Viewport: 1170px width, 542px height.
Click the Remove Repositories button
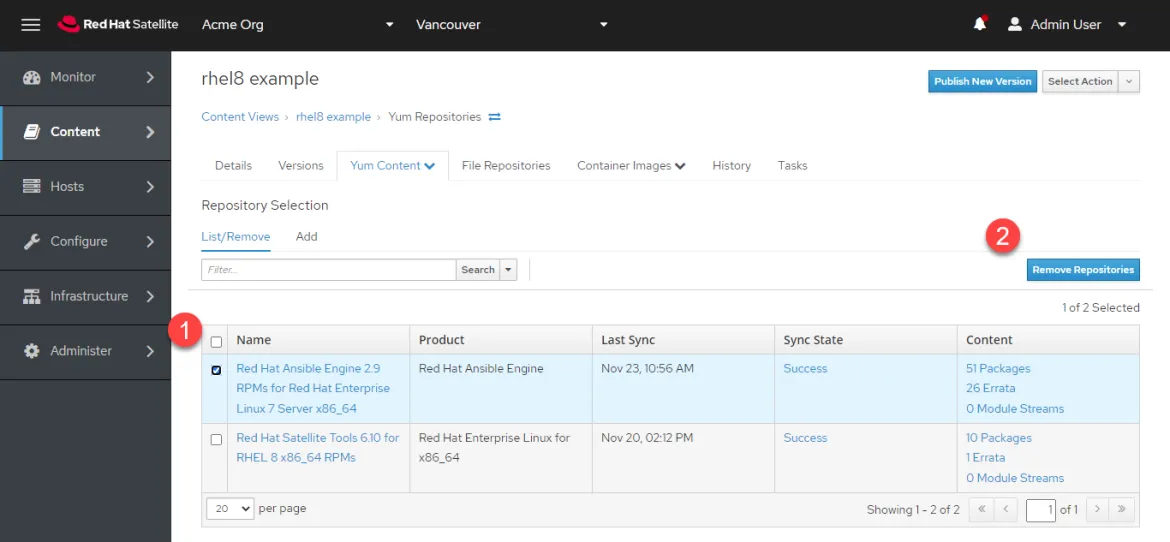click(x=1082, y=270)
